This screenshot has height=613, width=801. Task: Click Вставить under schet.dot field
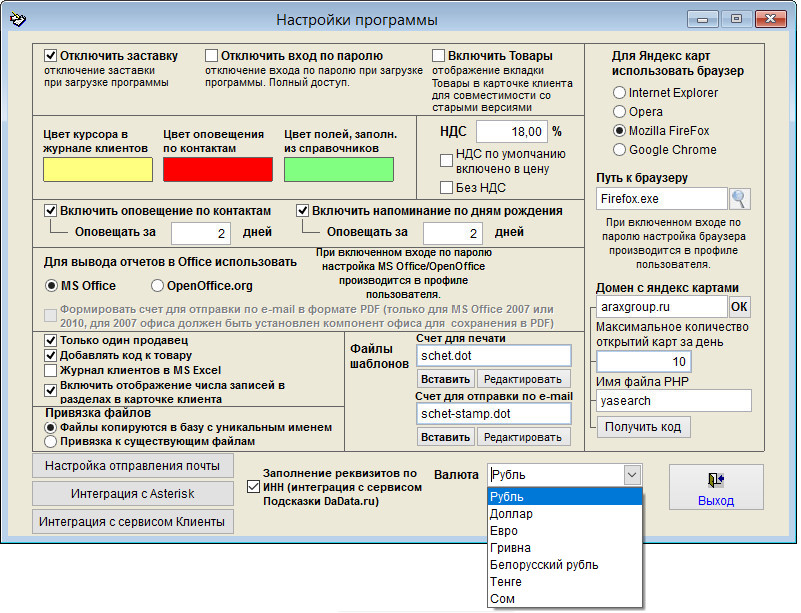[x=445, y=379]
